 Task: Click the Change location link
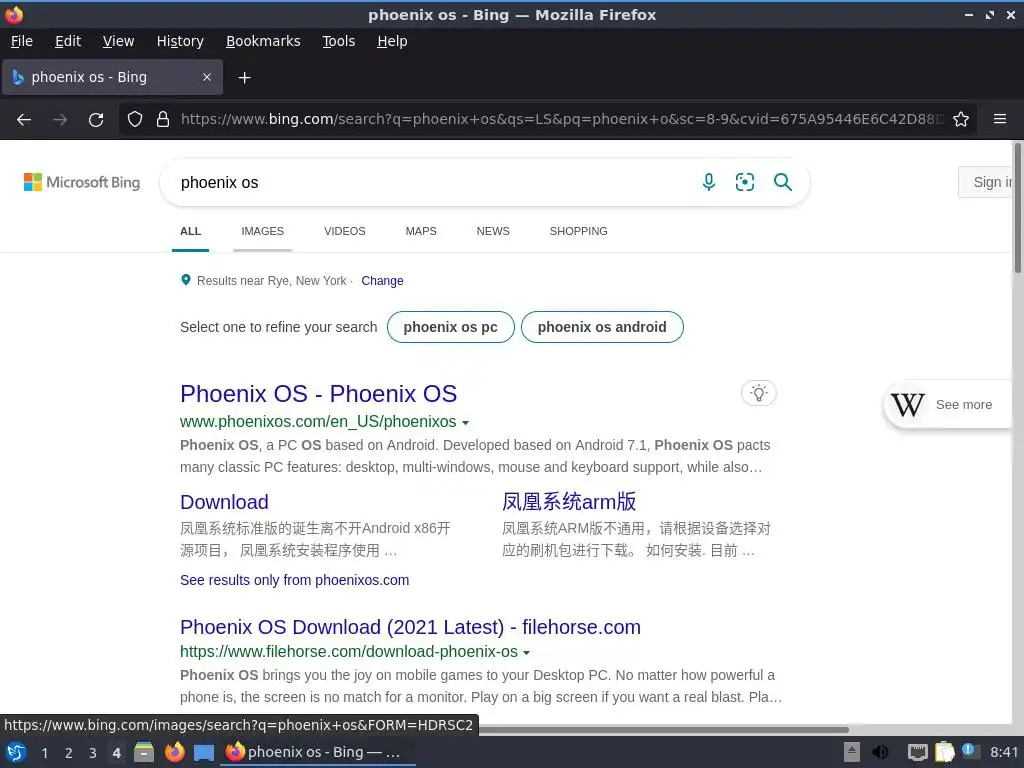click(x=382, y=281)
